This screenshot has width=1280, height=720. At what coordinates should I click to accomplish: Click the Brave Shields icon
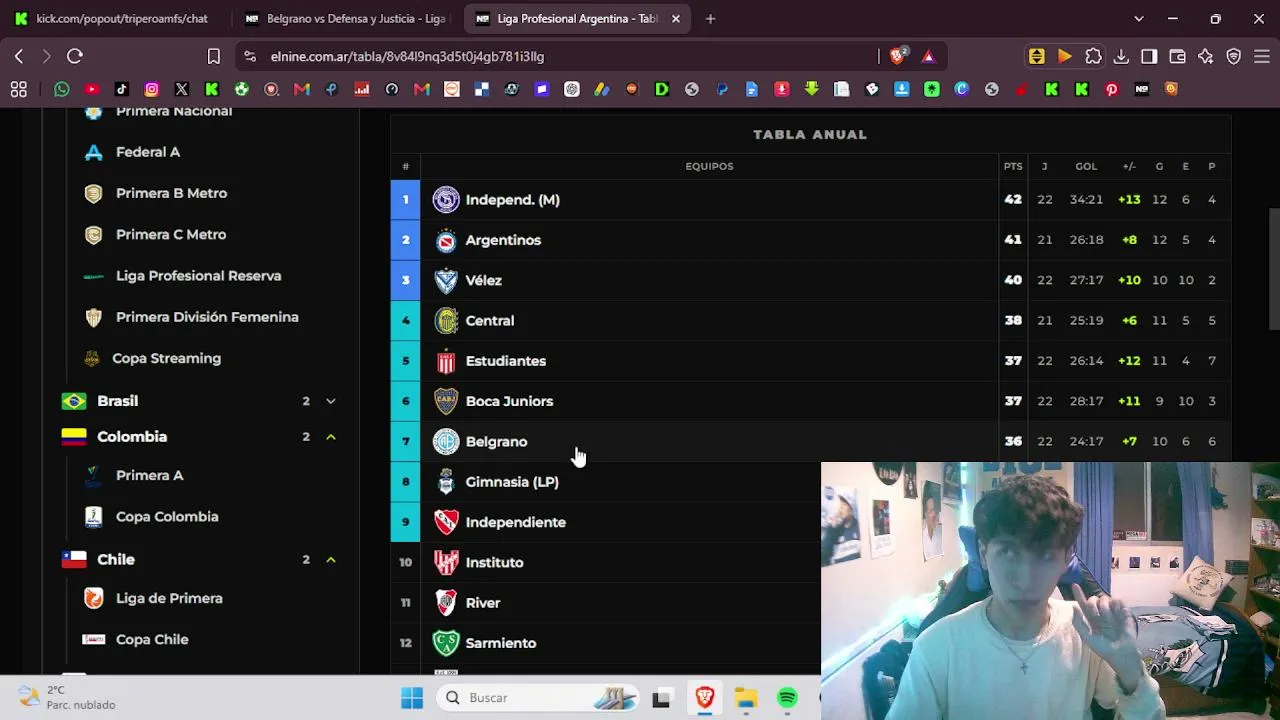tap(898, 56)
